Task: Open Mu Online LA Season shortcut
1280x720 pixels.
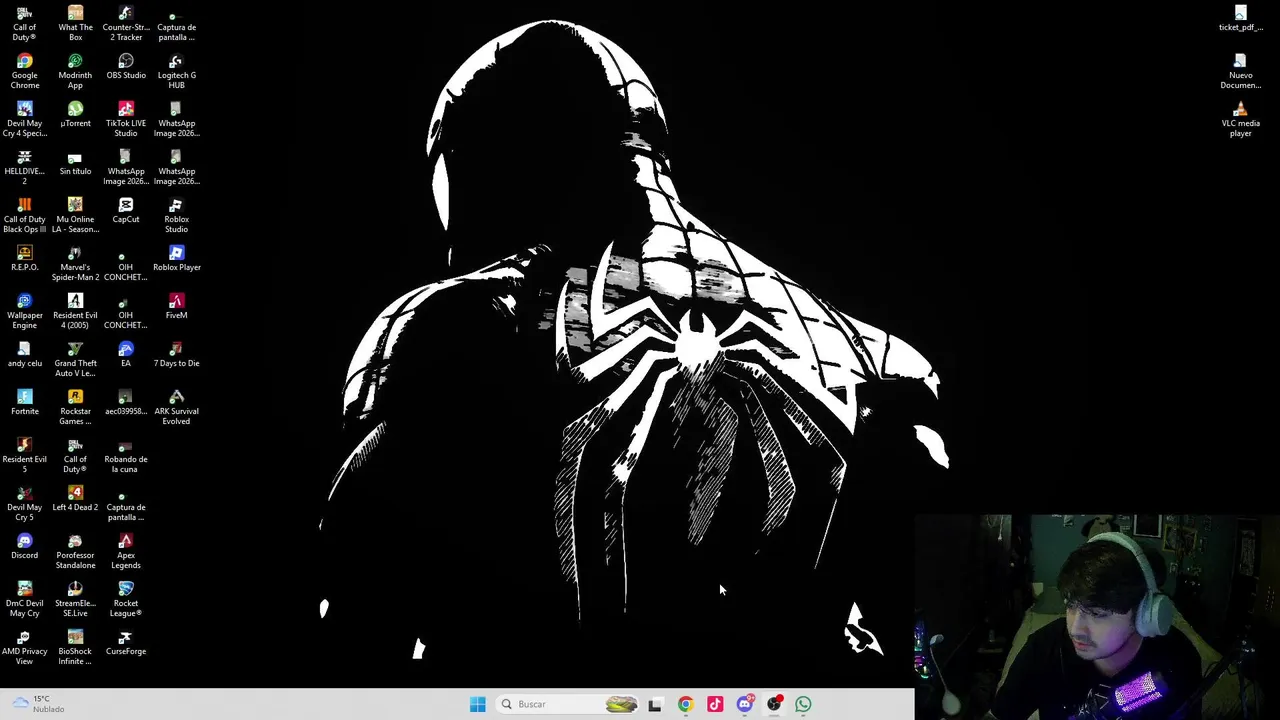Action: (x=75, y=216)
